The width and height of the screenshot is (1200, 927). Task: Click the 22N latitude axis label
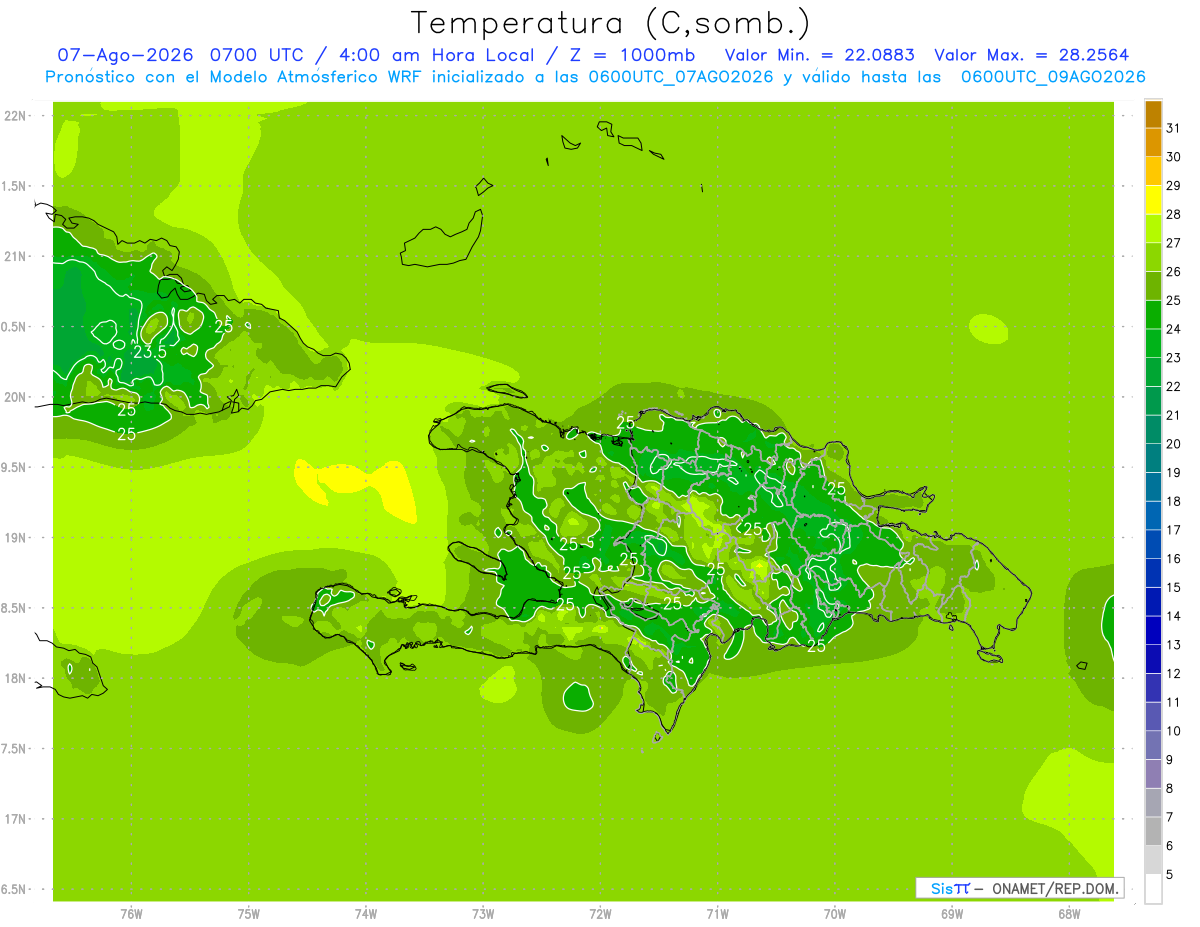(15, 116)
